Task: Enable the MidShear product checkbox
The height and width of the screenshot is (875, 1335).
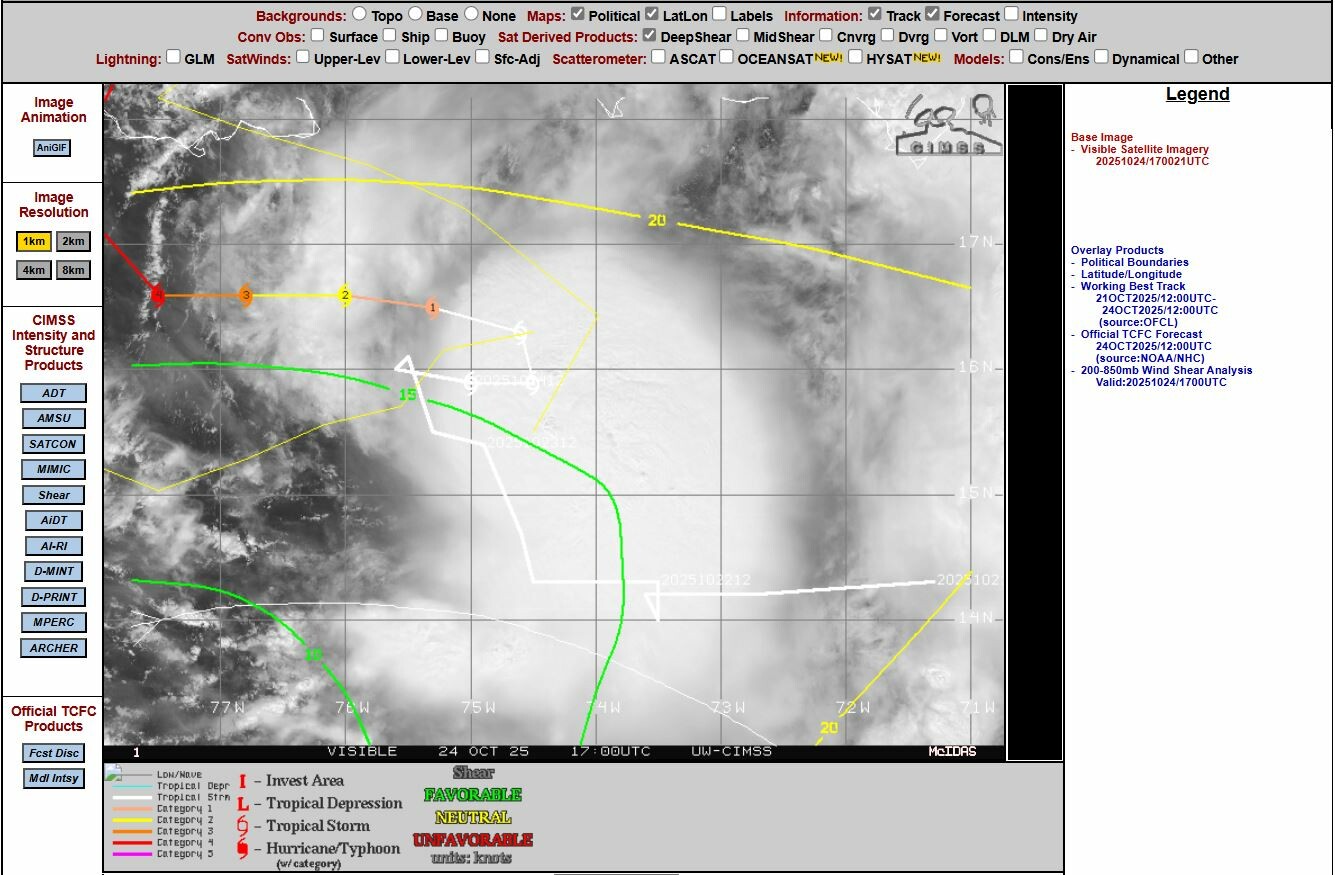Action: [x=743, y=36]
